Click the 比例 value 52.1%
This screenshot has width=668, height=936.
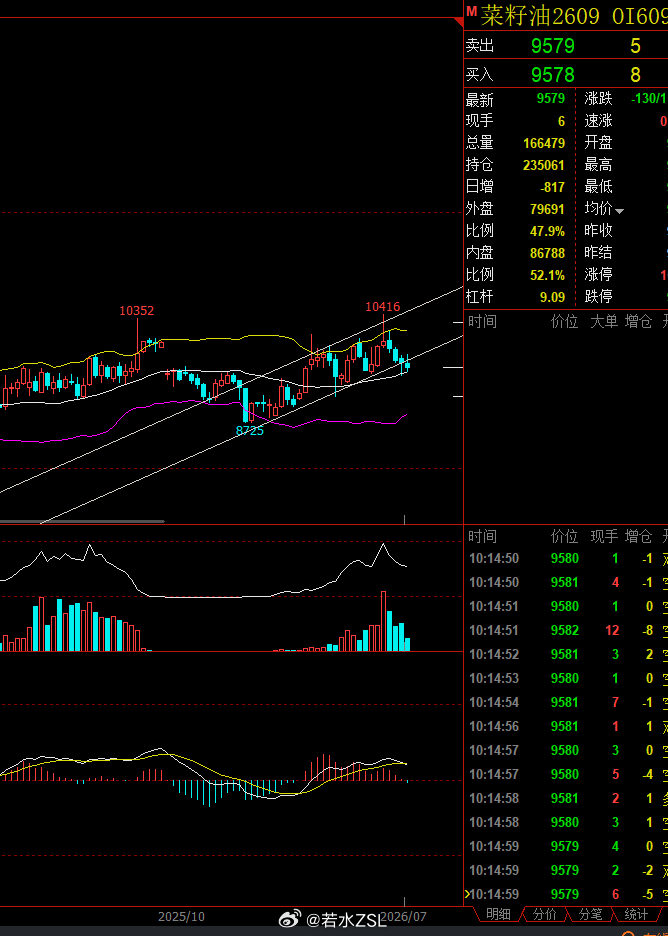547,275
